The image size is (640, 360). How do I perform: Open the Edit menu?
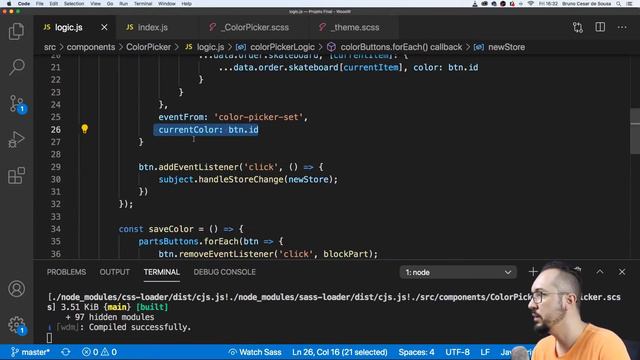[x=53, y=4]
